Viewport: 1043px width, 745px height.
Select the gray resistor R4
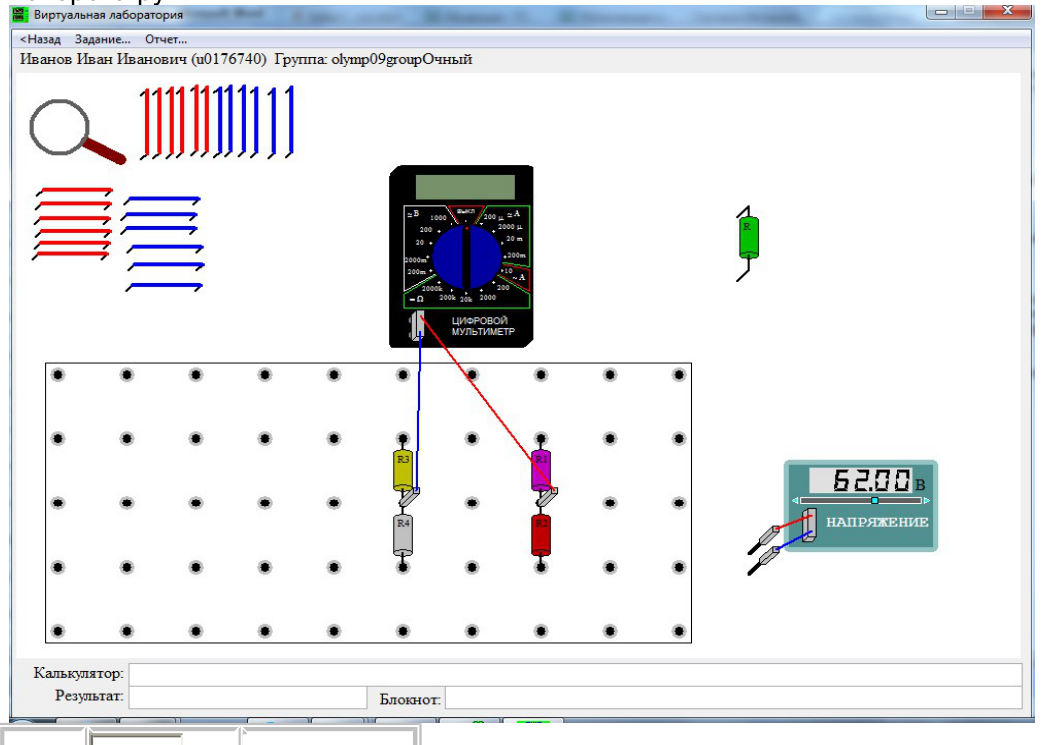coord(403,535)
